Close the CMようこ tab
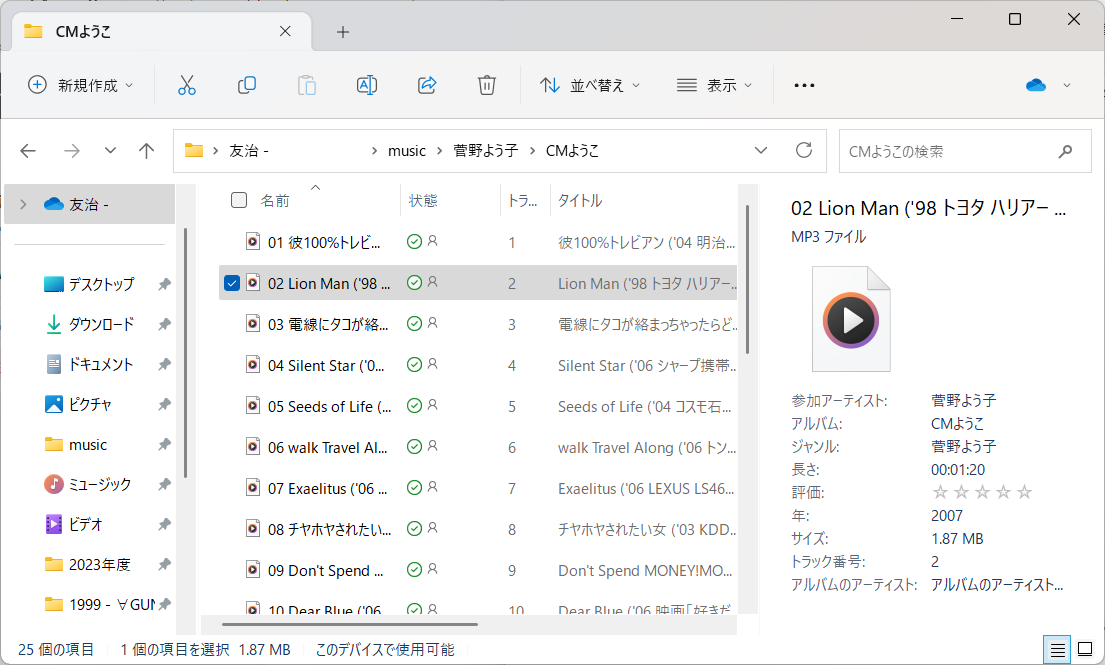The height and width of the screenshot is (665, 1105). pos(285,31)
